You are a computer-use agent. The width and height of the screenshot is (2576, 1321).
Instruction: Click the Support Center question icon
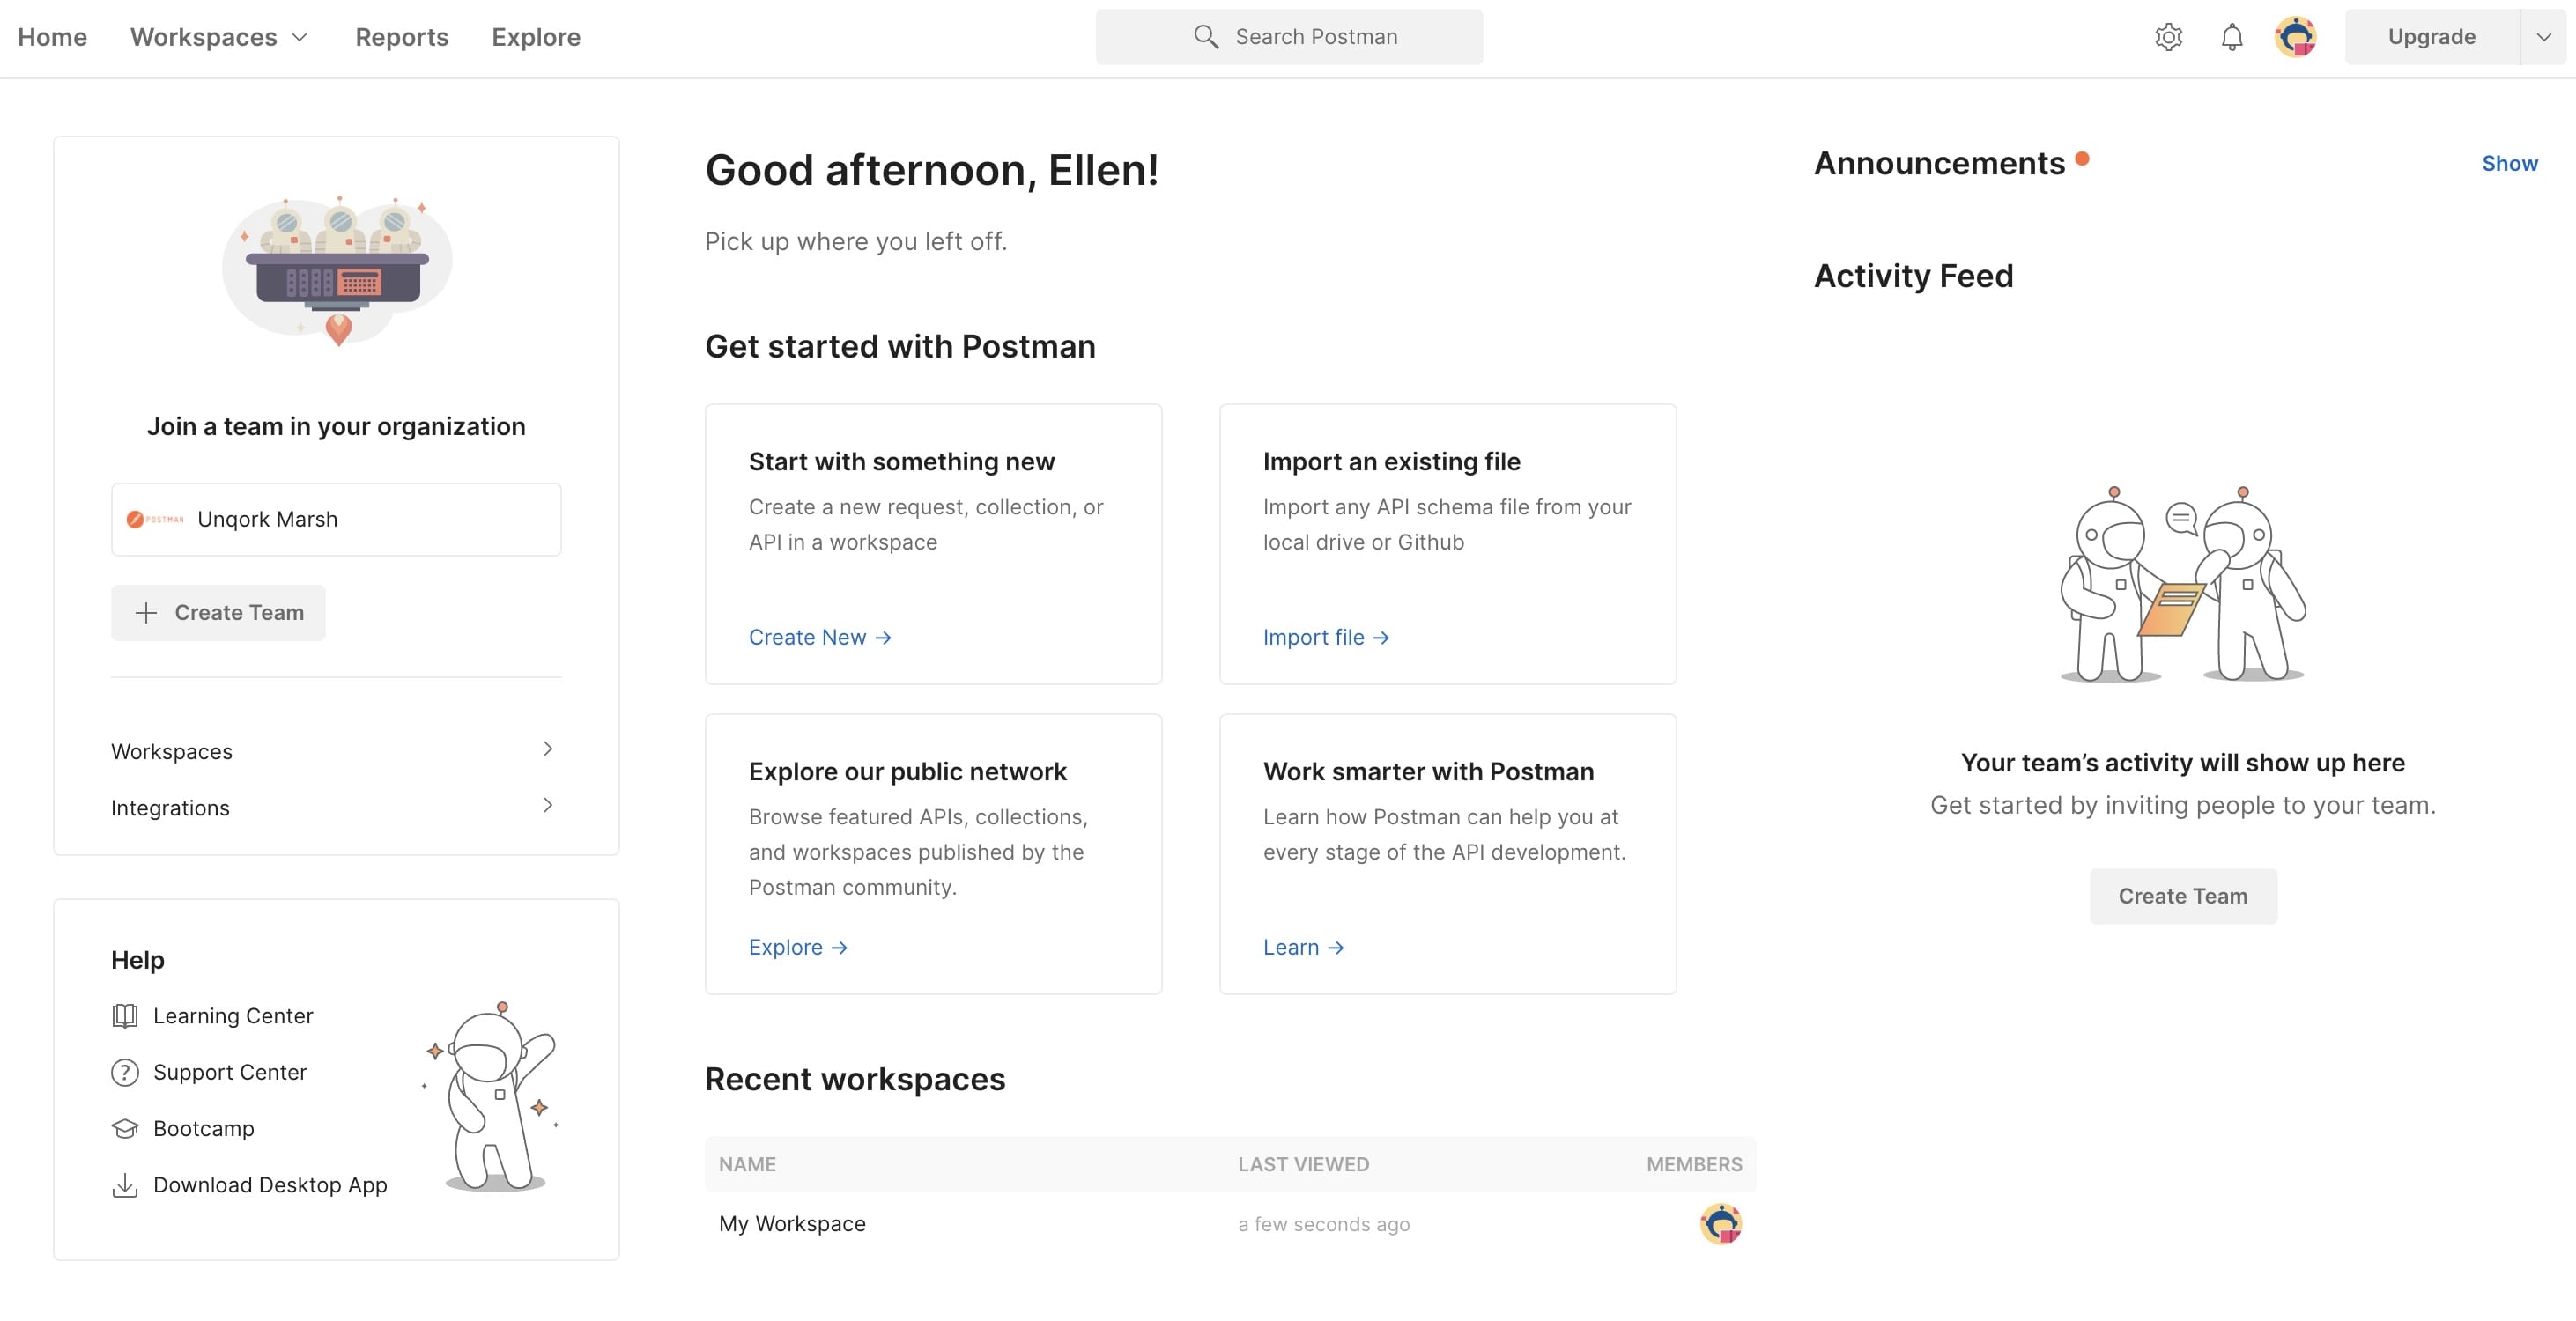[x=125, y=1072]
